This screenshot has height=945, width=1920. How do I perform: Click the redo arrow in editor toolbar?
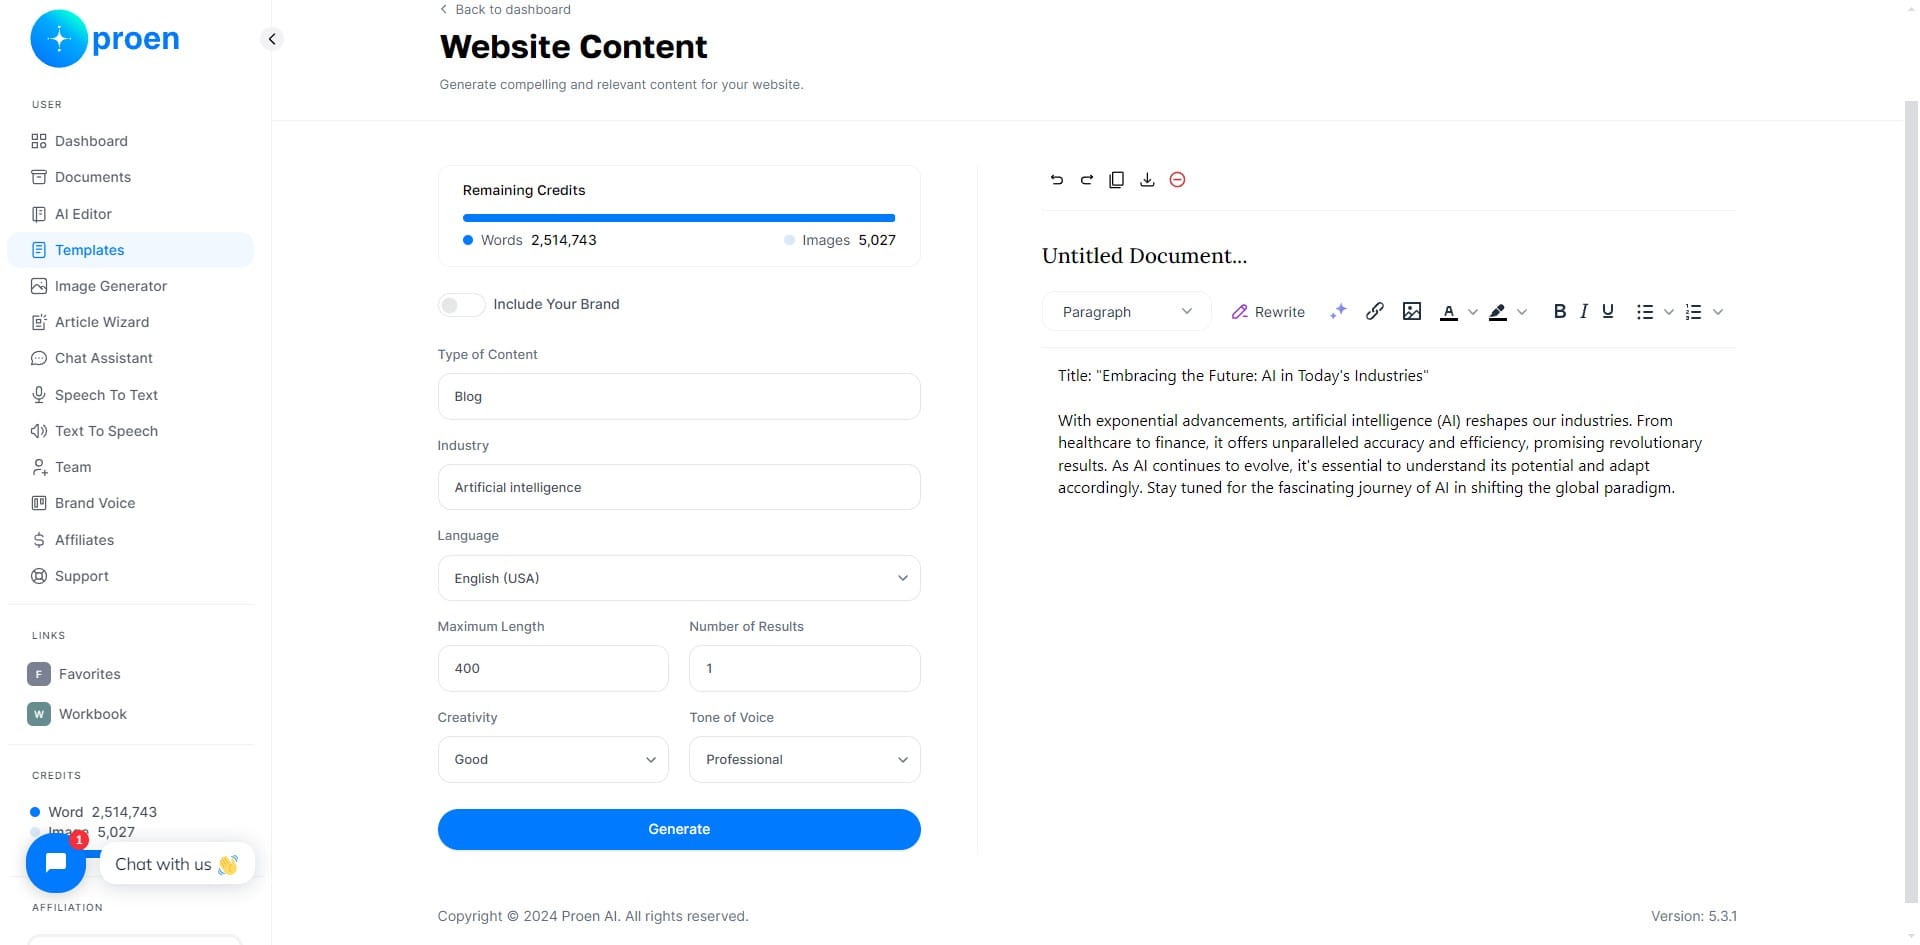click(1086, 180)
